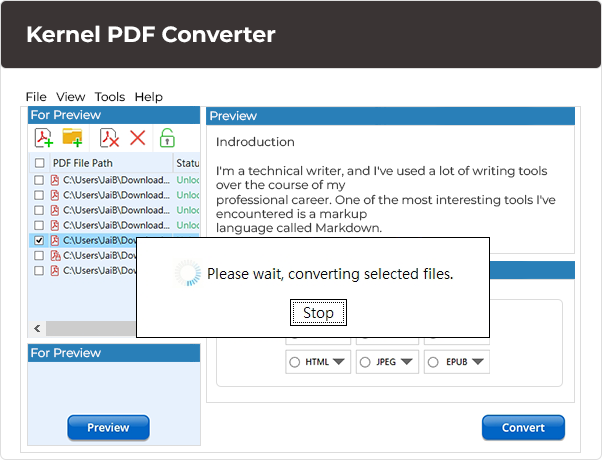Open the Tools menu
The image size is (602, 460).
tap(110, 97)
